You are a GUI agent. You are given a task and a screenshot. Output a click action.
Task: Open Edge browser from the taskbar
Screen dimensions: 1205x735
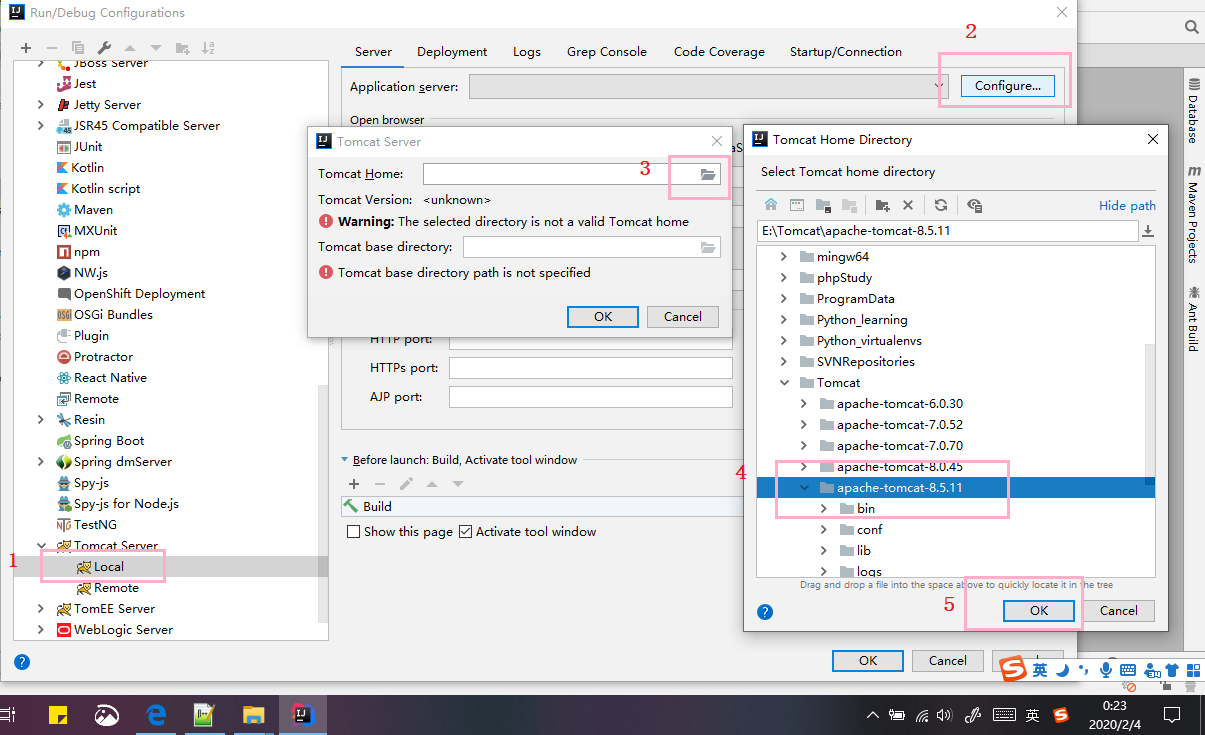156,714
